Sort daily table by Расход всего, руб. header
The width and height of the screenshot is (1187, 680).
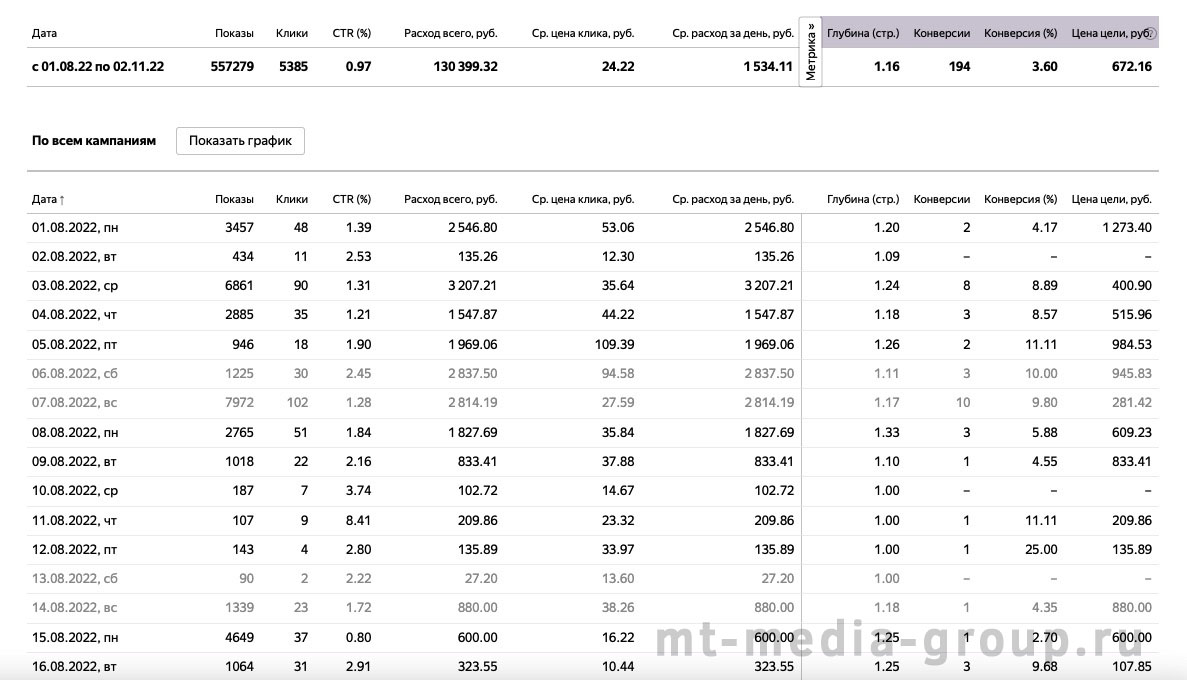point(450,199)
